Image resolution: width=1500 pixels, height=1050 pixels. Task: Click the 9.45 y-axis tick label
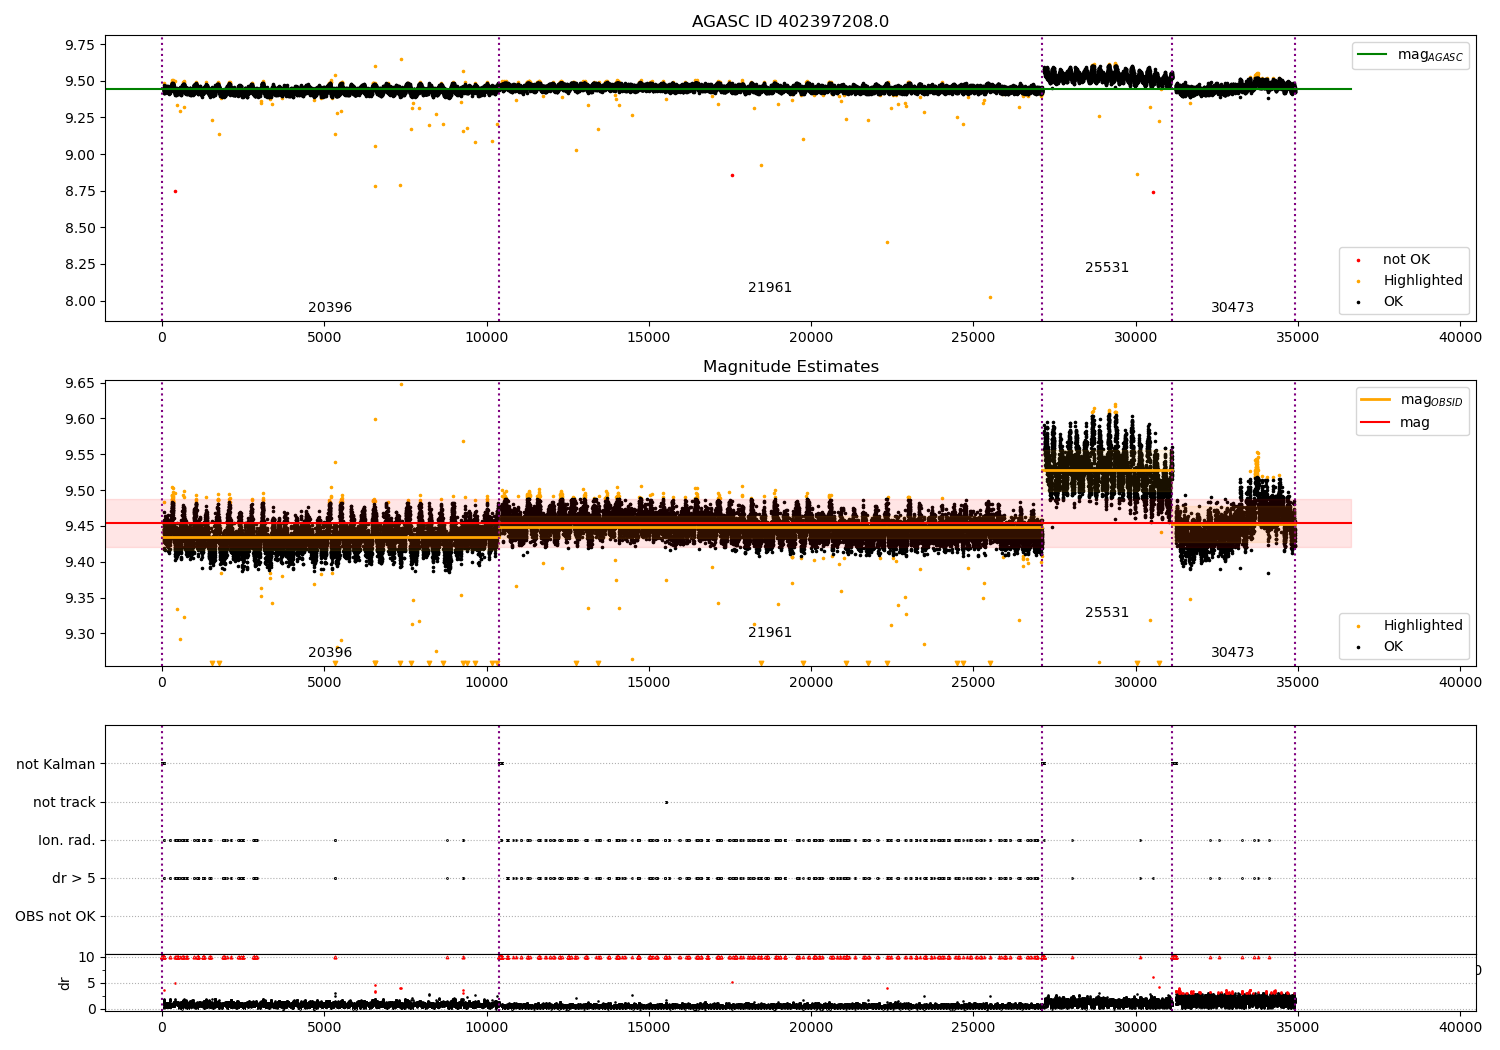click(x=79, y=527)
